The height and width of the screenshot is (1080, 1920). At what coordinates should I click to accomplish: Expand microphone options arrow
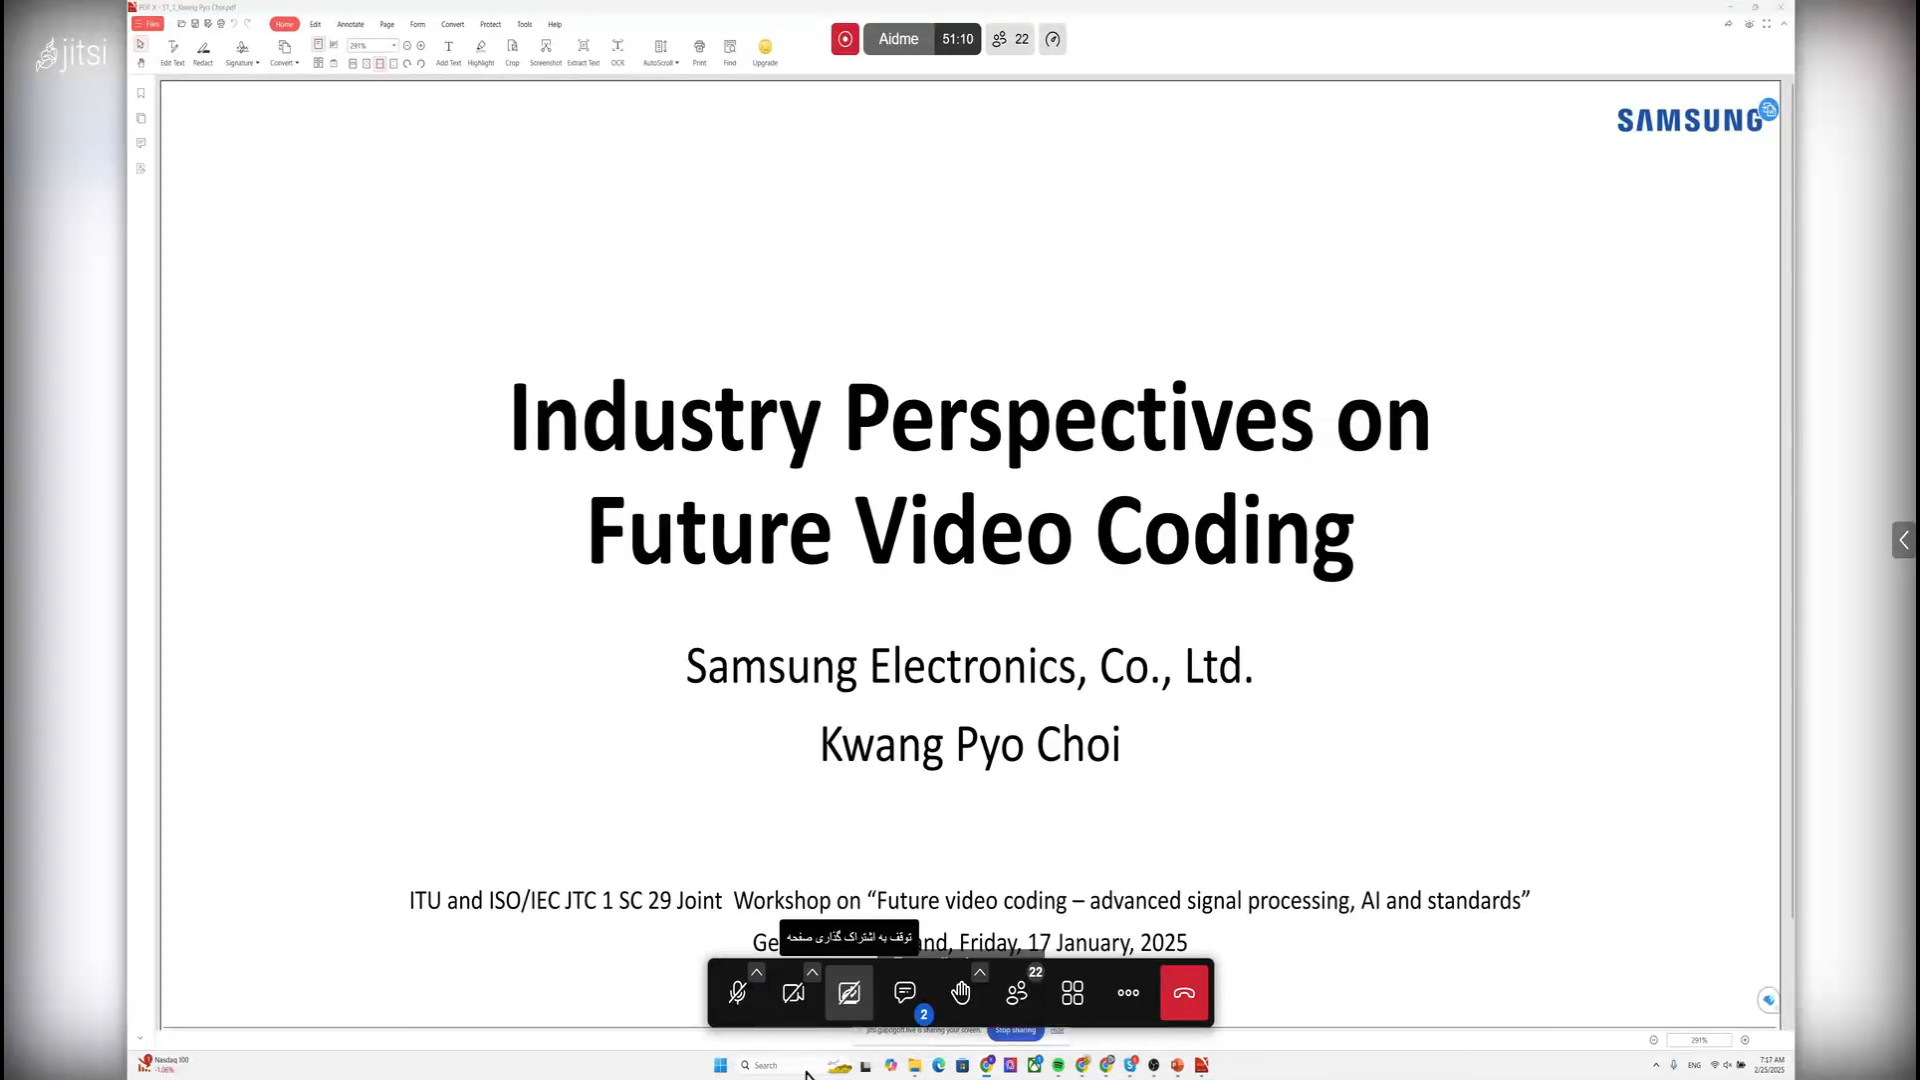click(757, 972)
